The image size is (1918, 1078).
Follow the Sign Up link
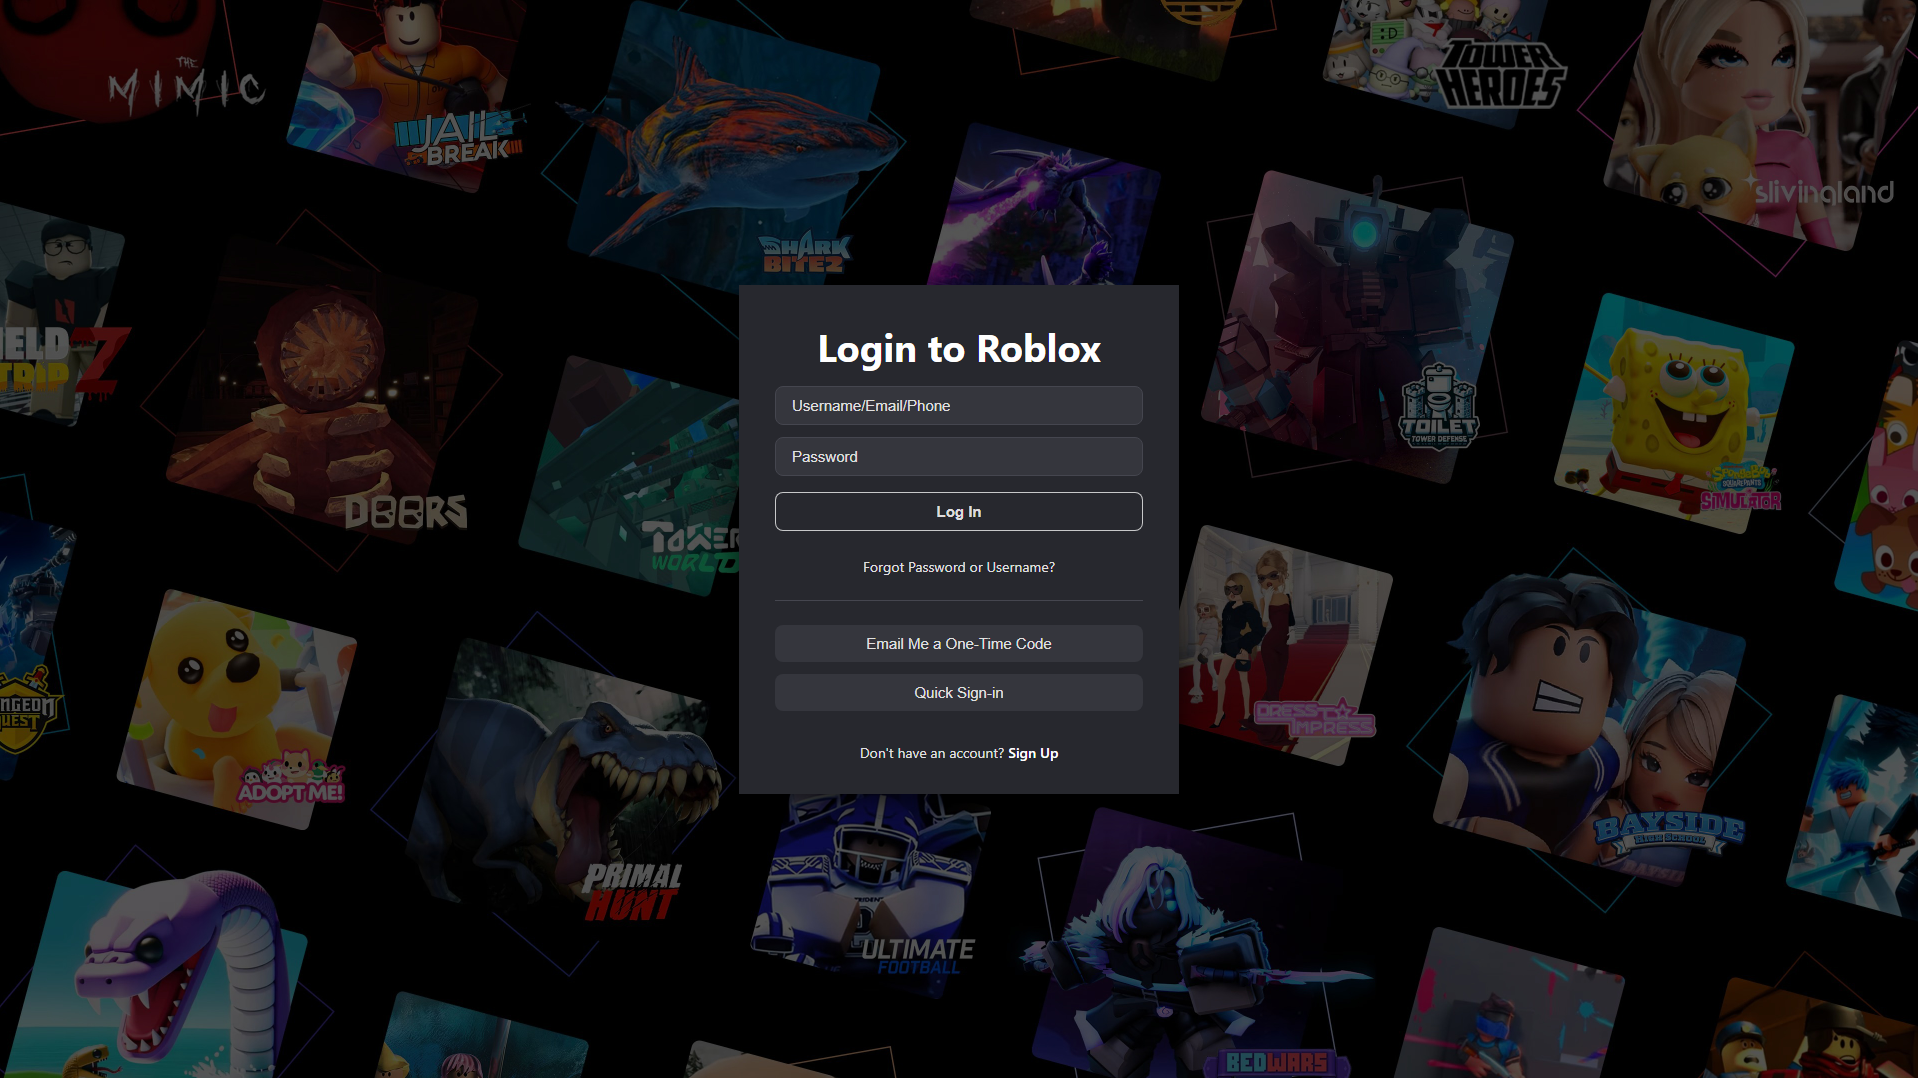point(1033,753)
